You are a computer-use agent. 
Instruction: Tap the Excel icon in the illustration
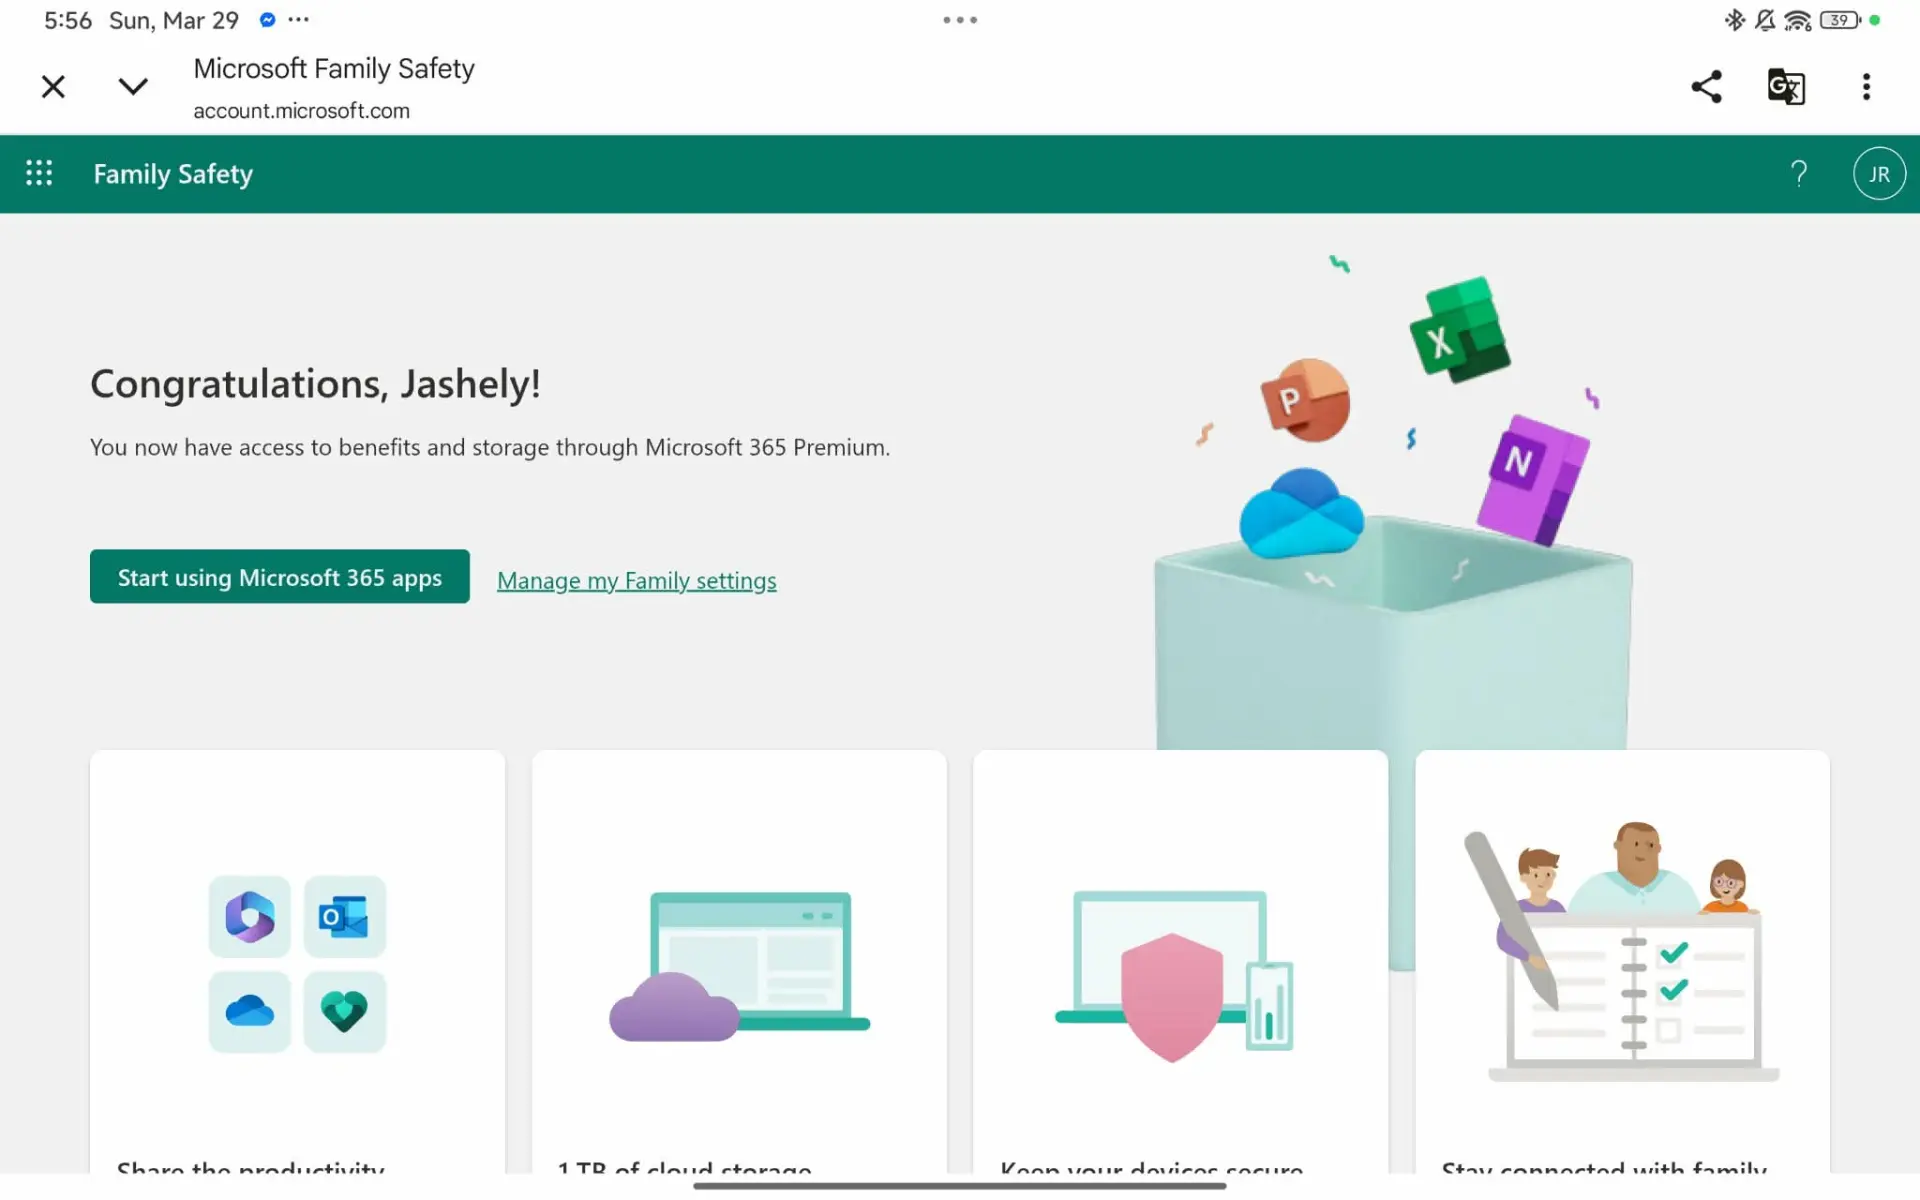tap(1460, 331)
